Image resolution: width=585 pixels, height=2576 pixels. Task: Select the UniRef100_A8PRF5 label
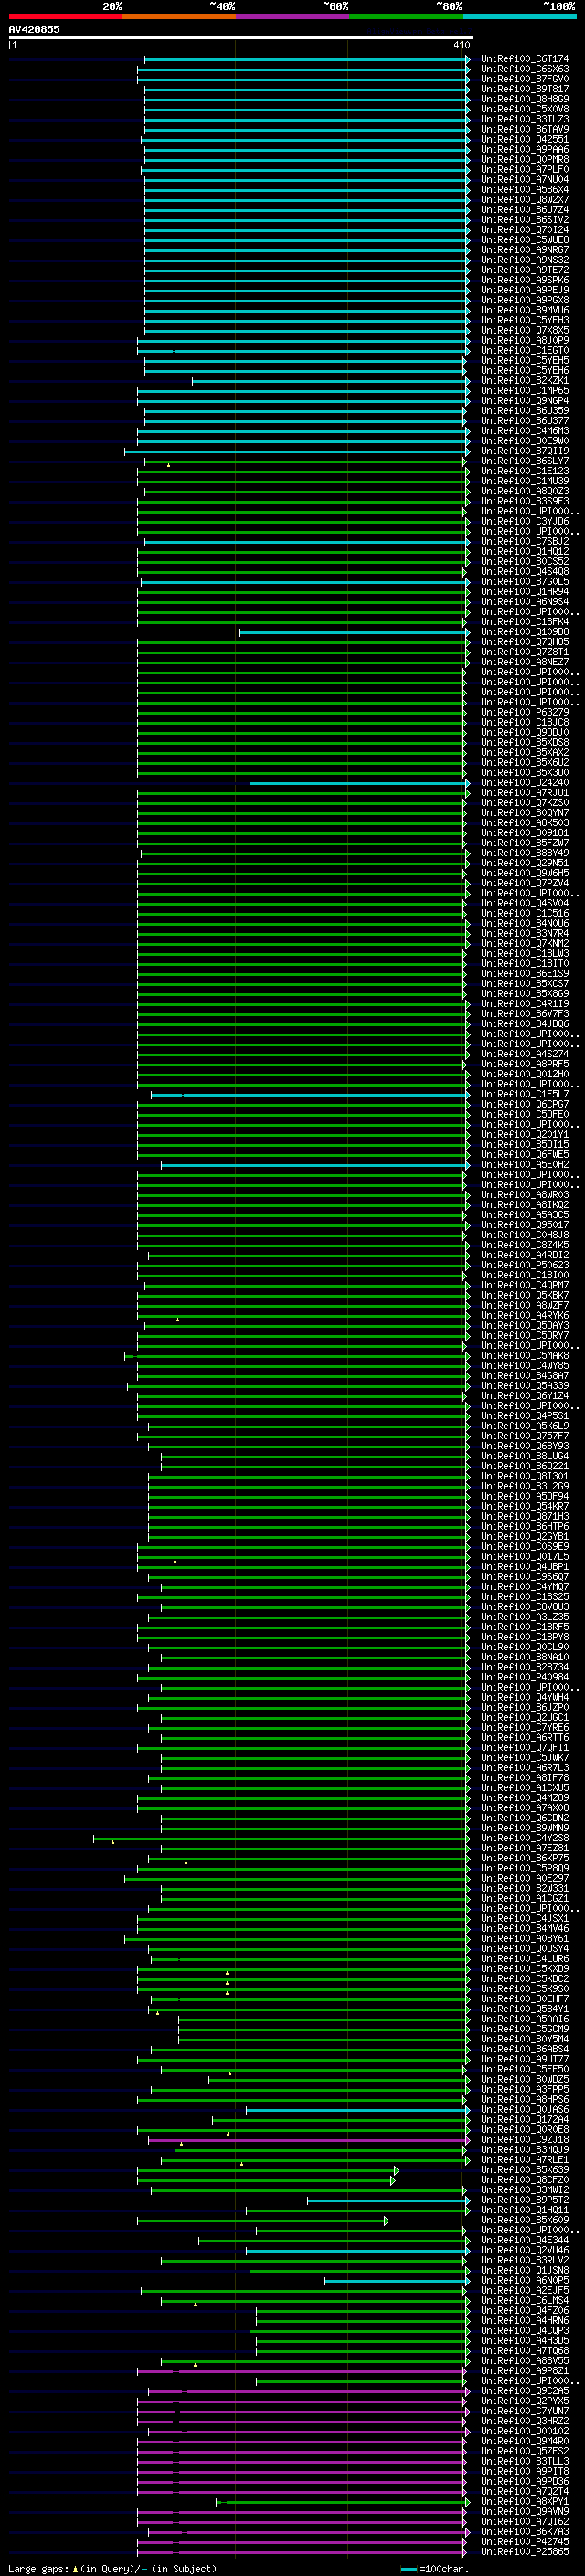coord(524,1064)
